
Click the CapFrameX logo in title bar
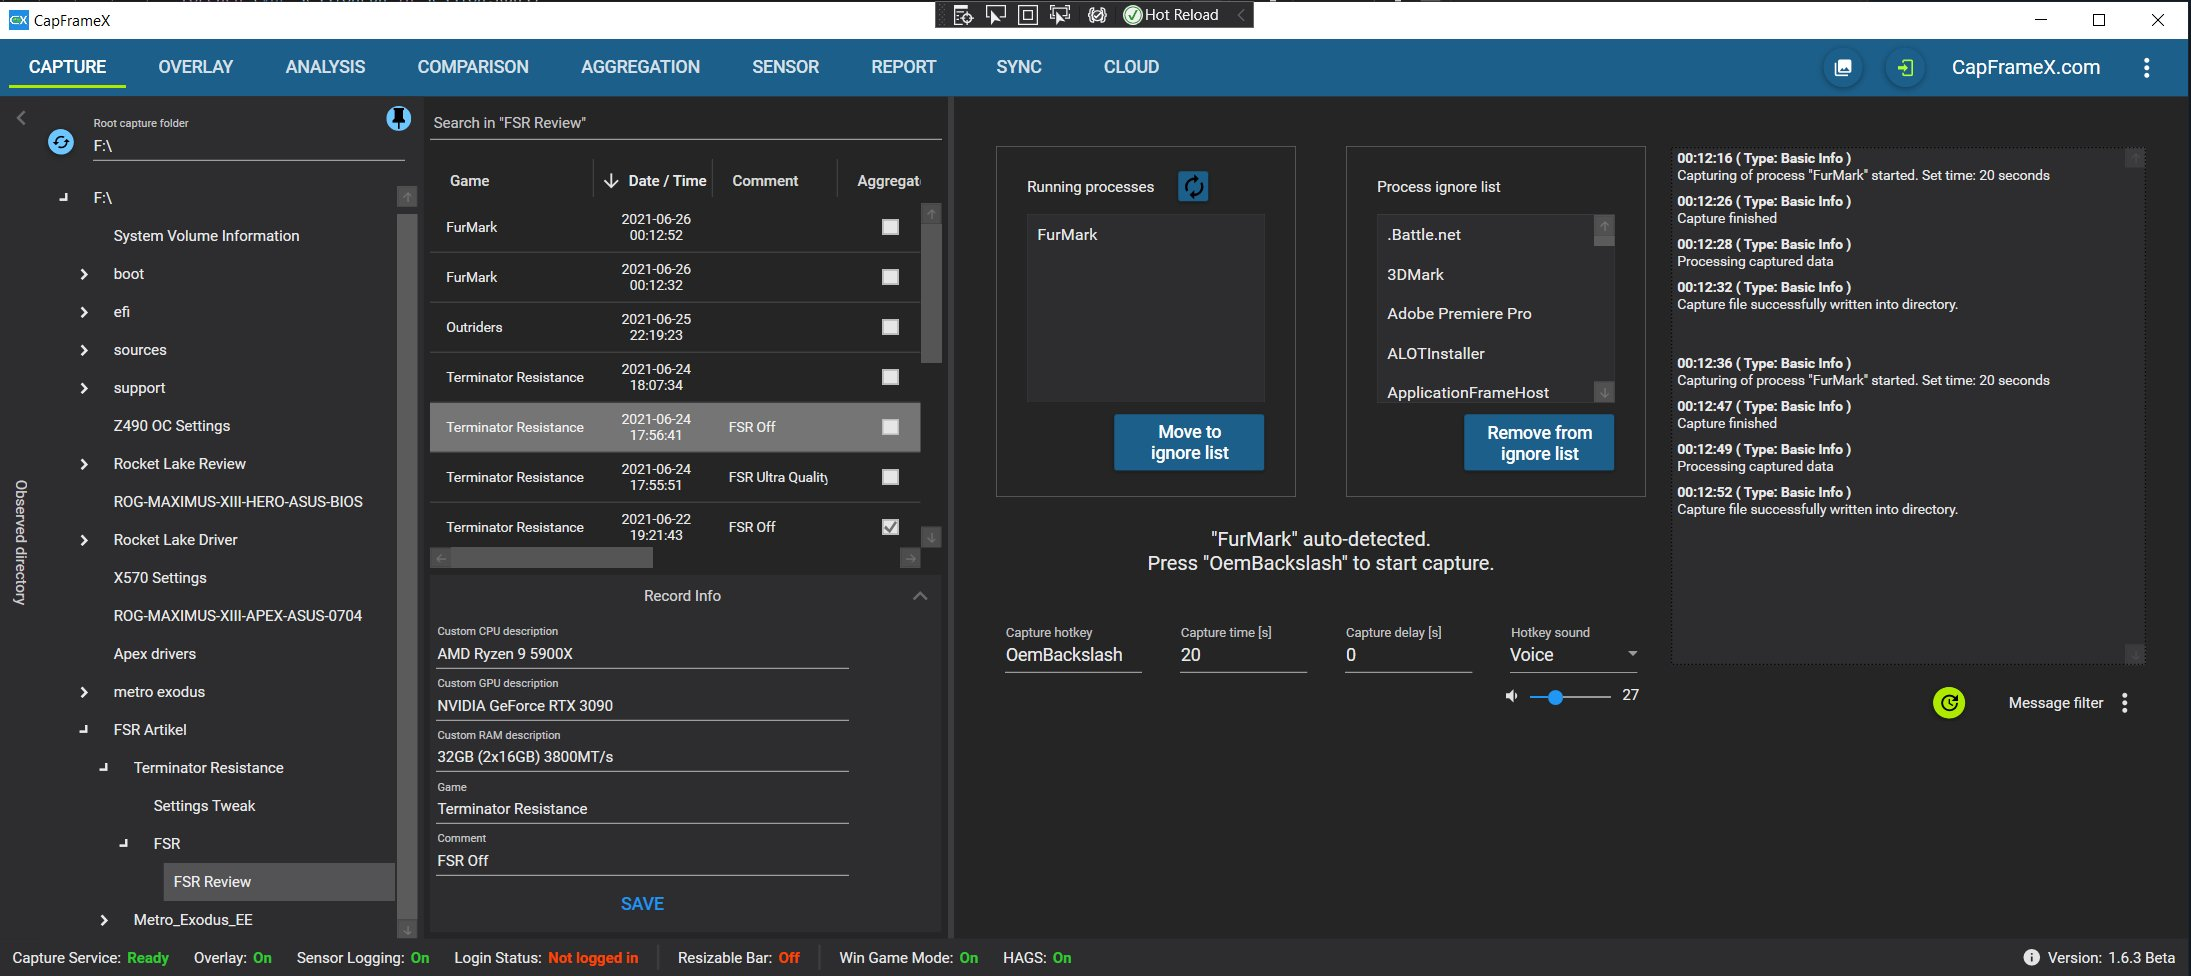pyautogui.click(x=18, y=20)
